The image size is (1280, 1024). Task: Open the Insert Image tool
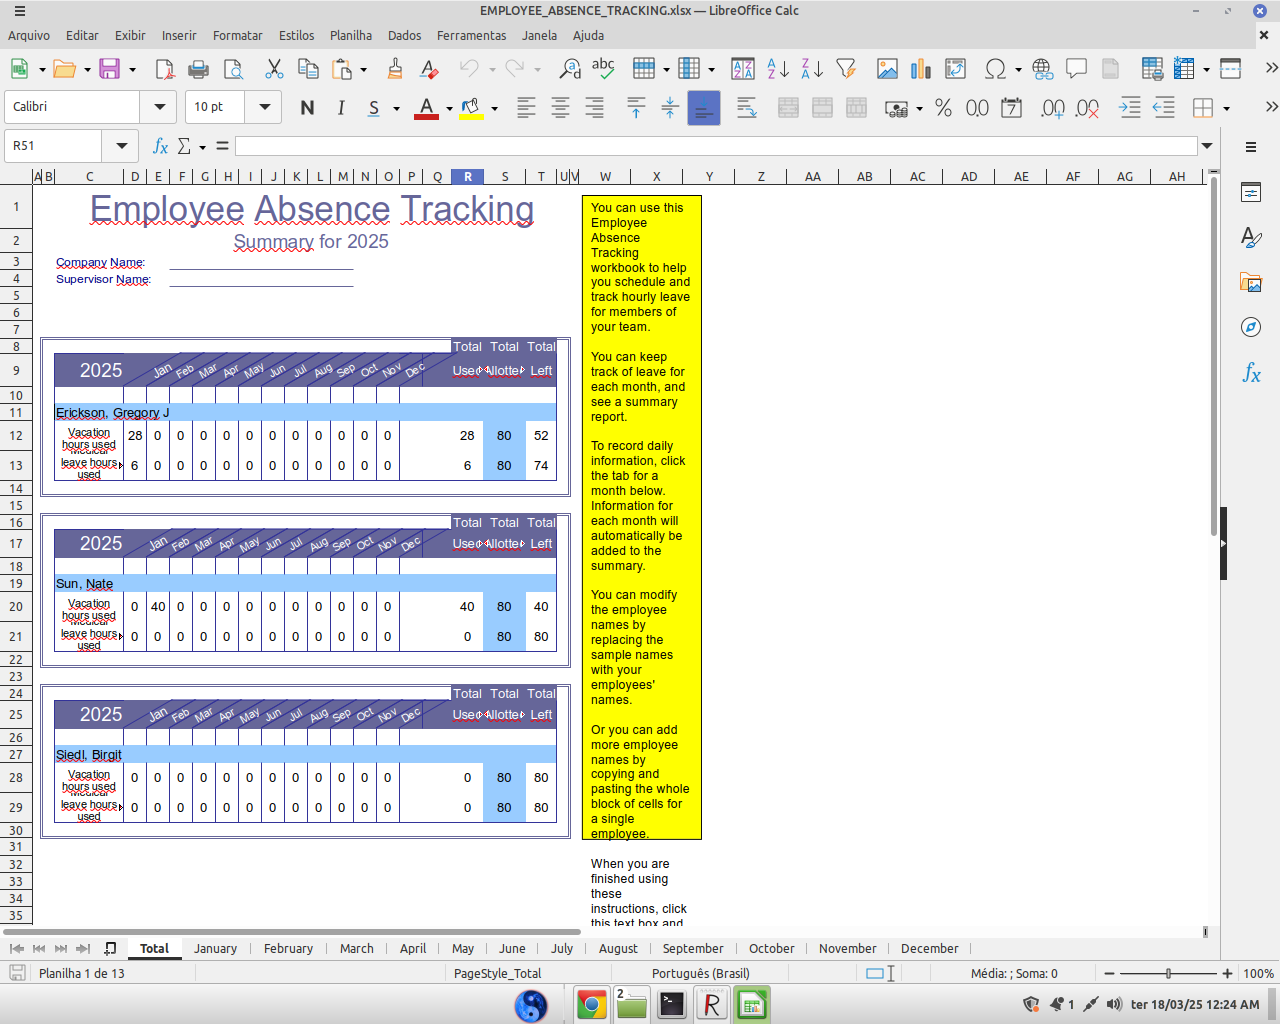pos(887,69)
